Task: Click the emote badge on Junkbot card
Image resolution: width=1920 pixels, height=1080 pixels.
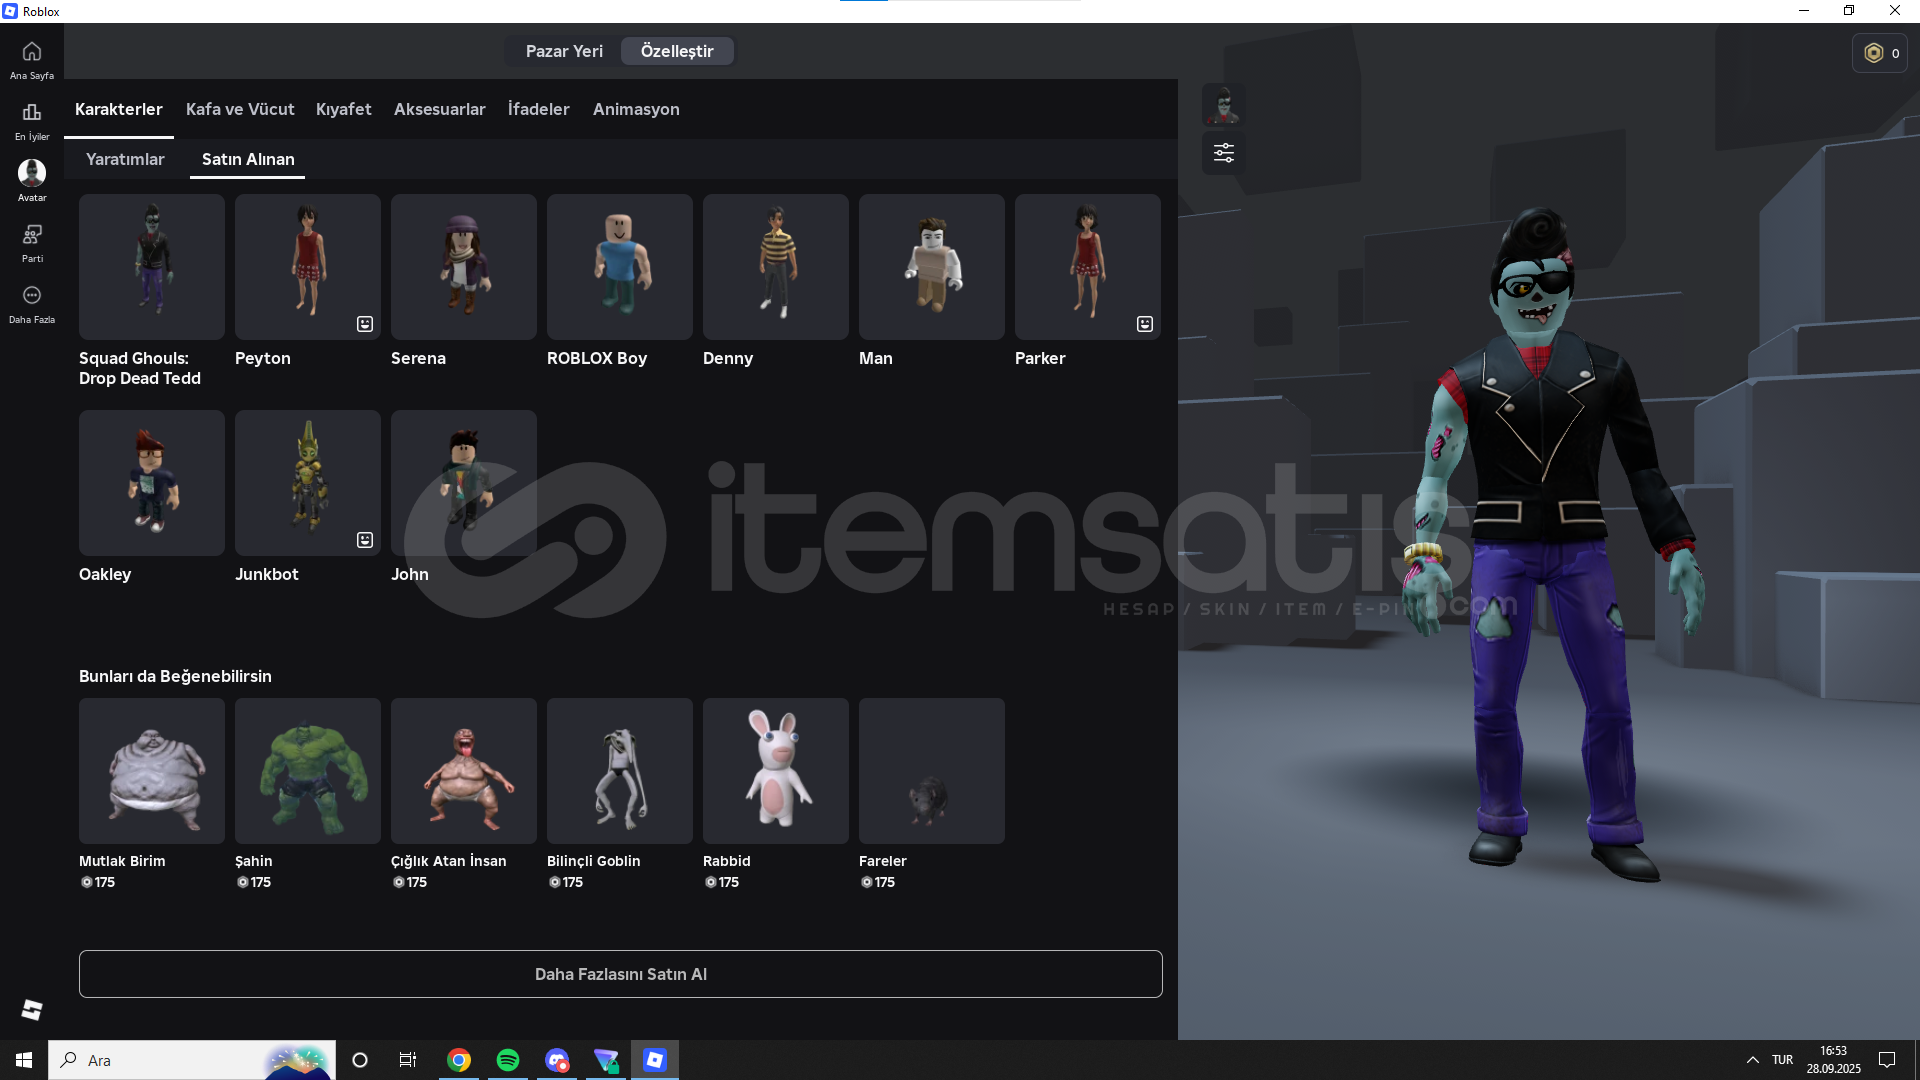Action: pyautogui.click(x=365, y=540)
